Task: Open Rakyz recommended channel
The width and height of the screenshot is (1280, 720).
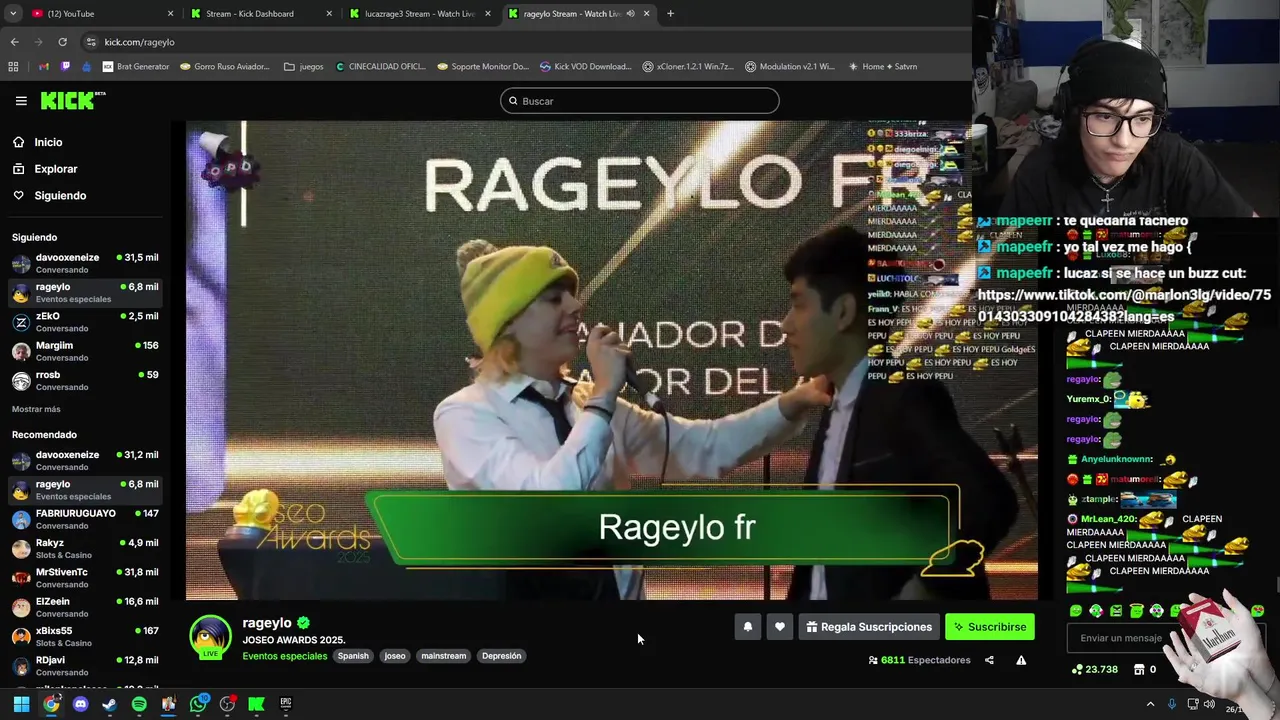Action: (85, 548)
